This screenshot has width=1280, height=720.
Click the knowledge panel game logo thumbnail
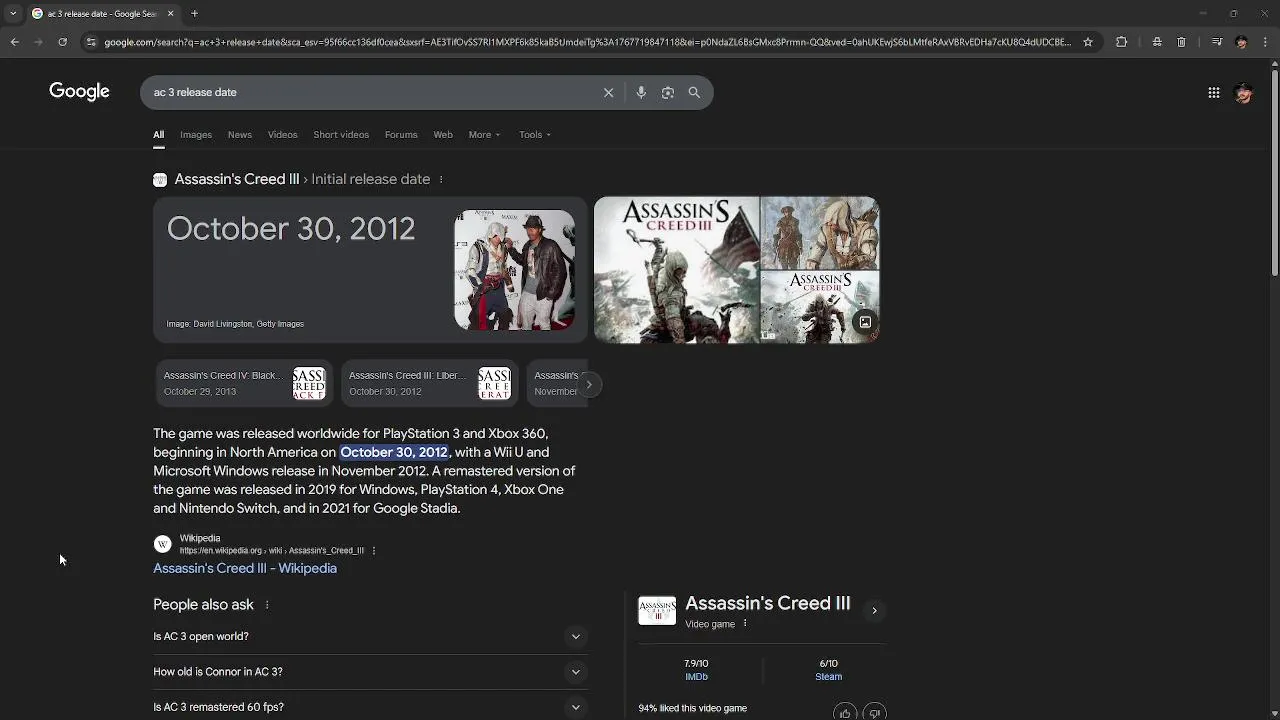coord(657,610)
